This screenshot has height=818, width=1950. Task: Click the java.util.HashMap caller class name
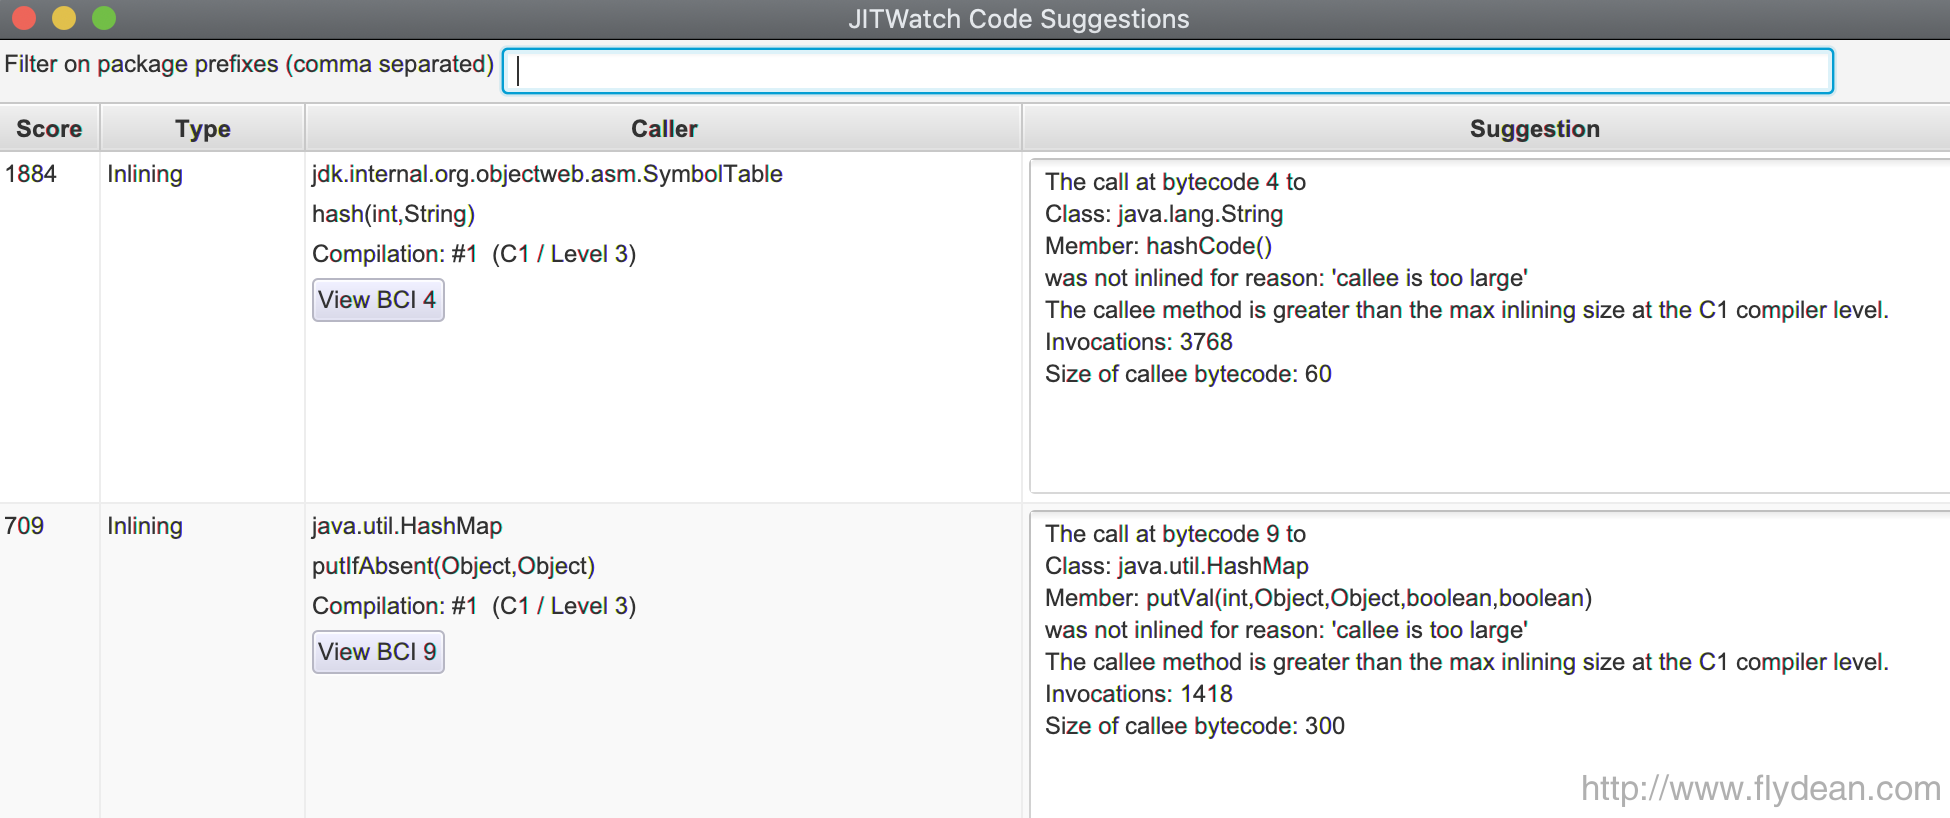(407, 526)
